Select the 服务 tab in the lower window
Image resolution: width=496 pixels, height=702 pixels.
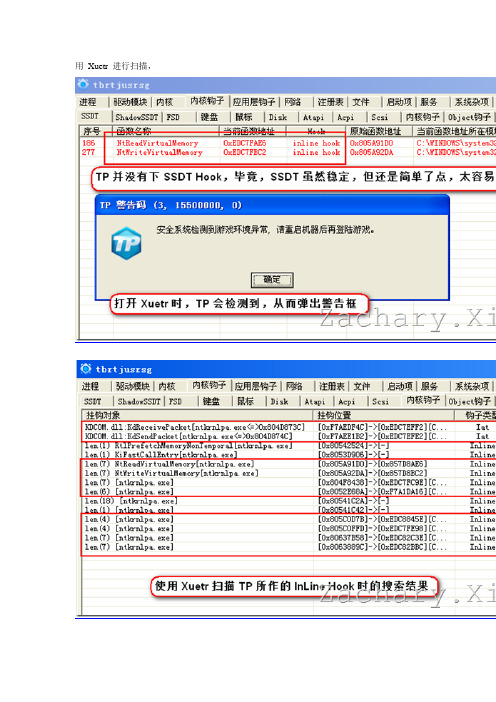pos(430,386)
